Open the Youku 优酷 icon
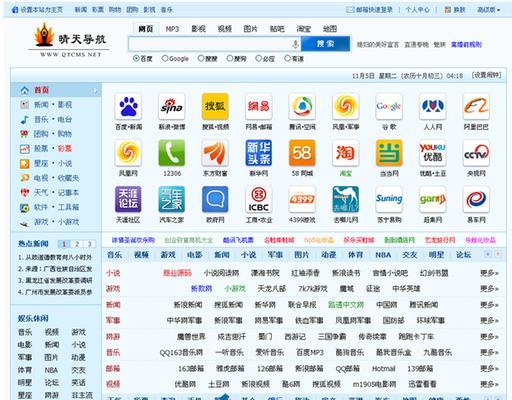 pos(432,153)
